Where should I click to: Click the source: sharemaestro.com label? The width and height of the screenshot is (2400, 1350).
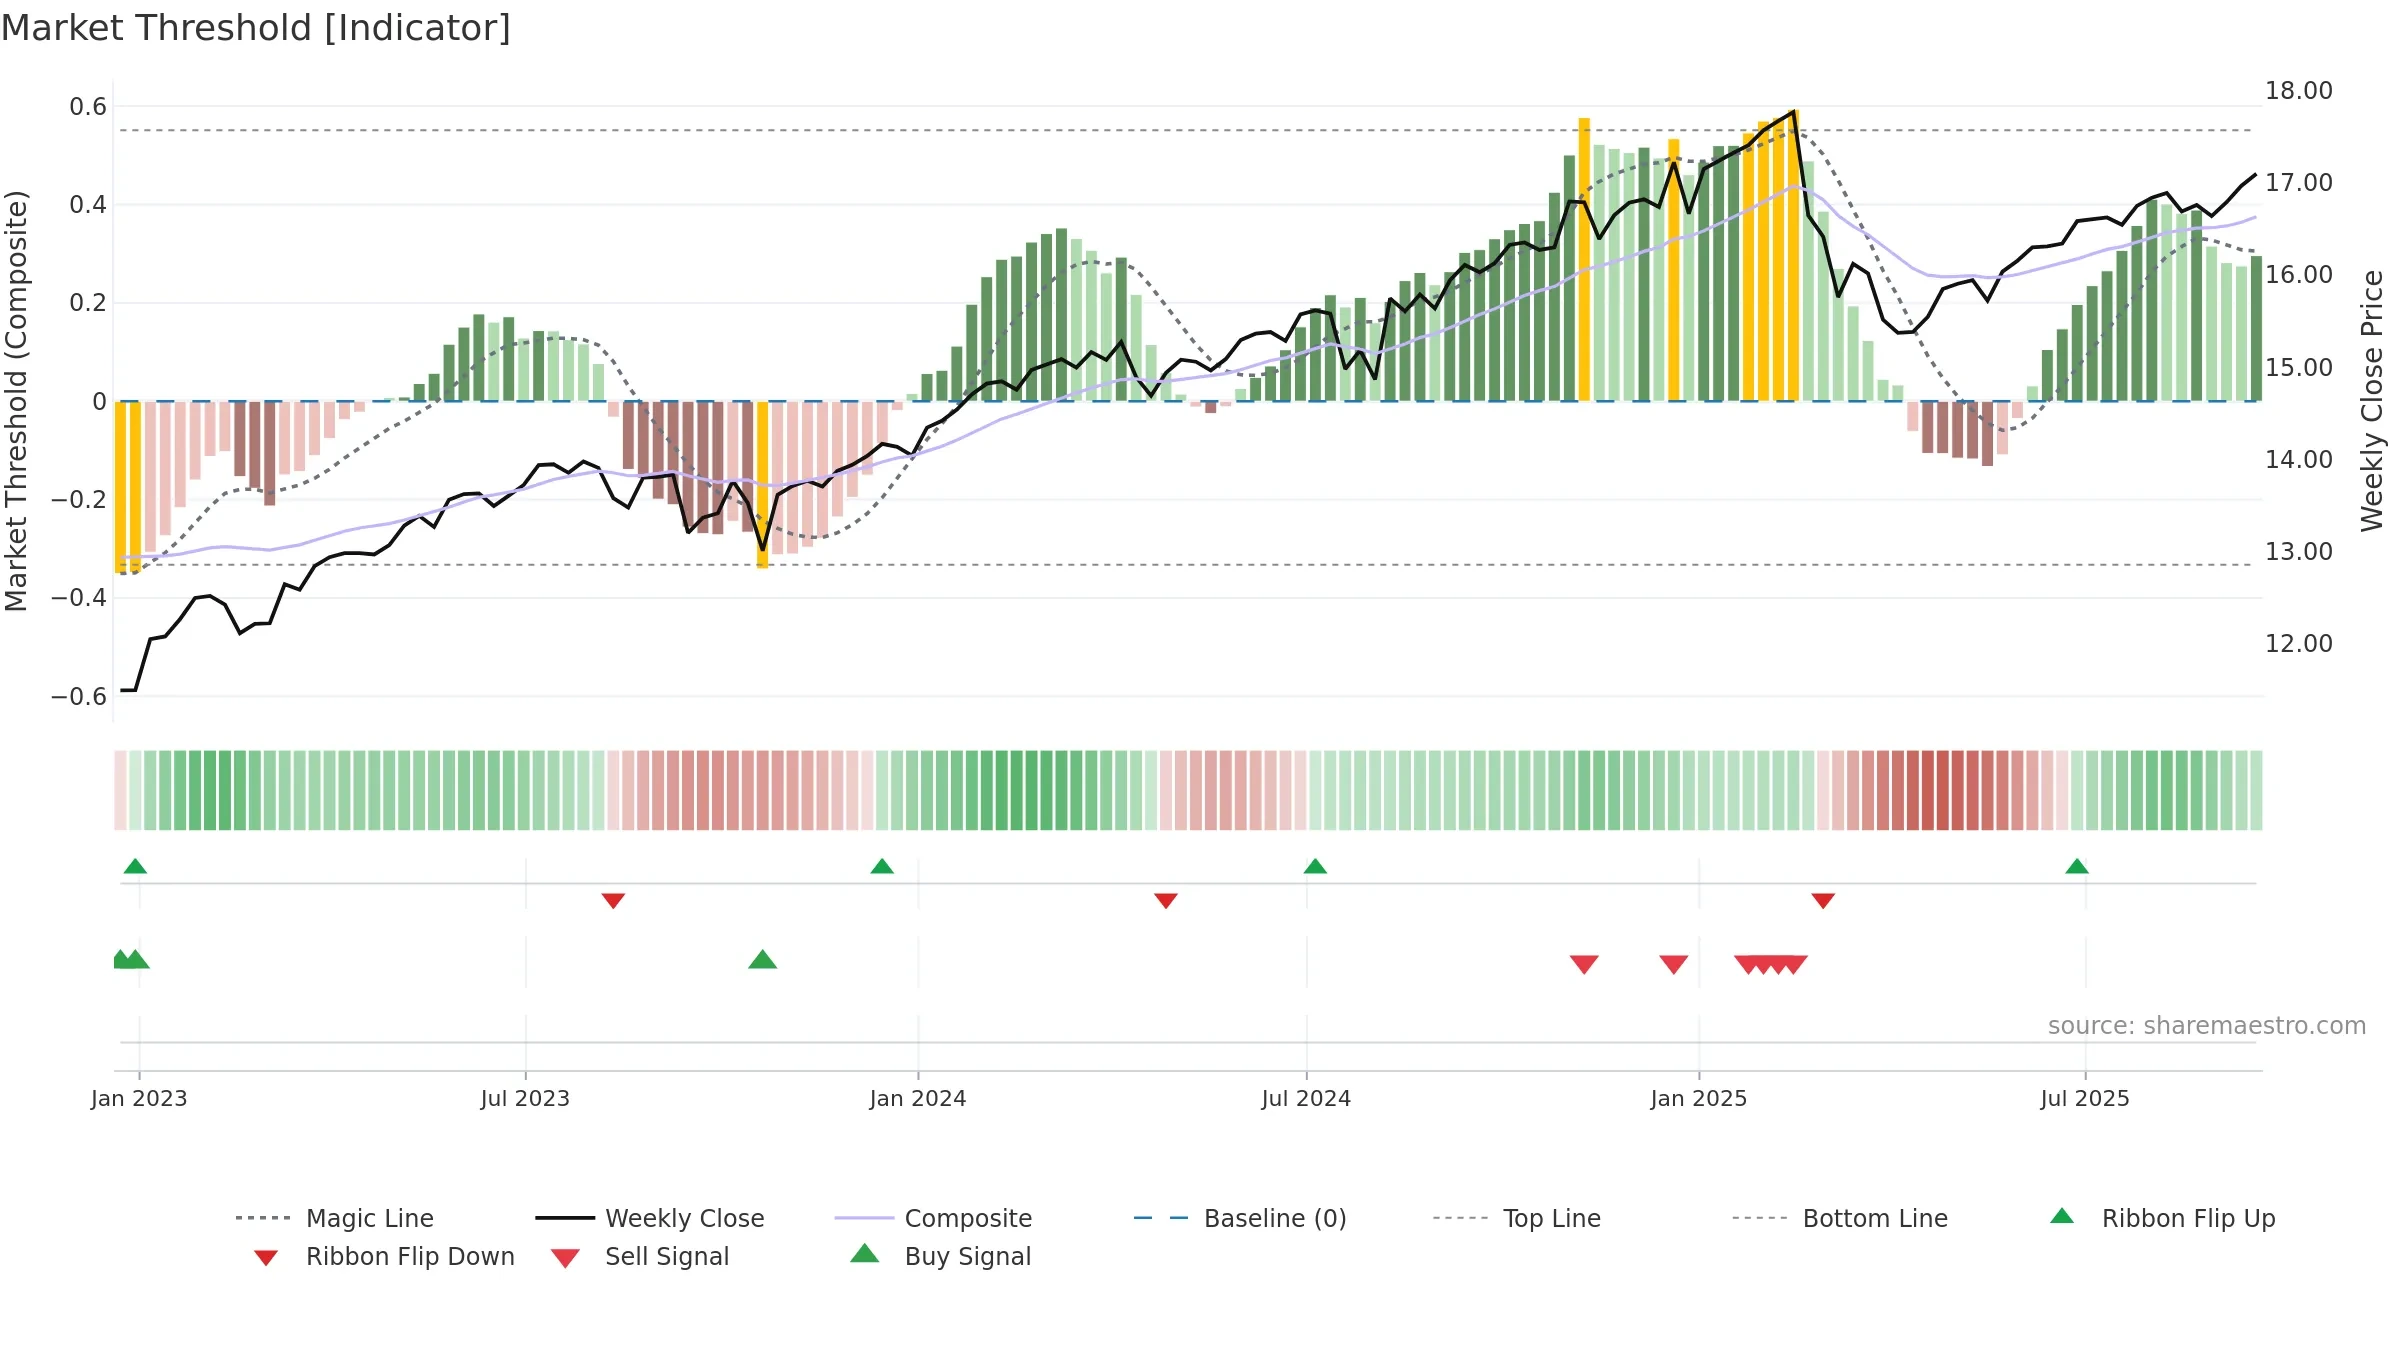[2207, 1026]
